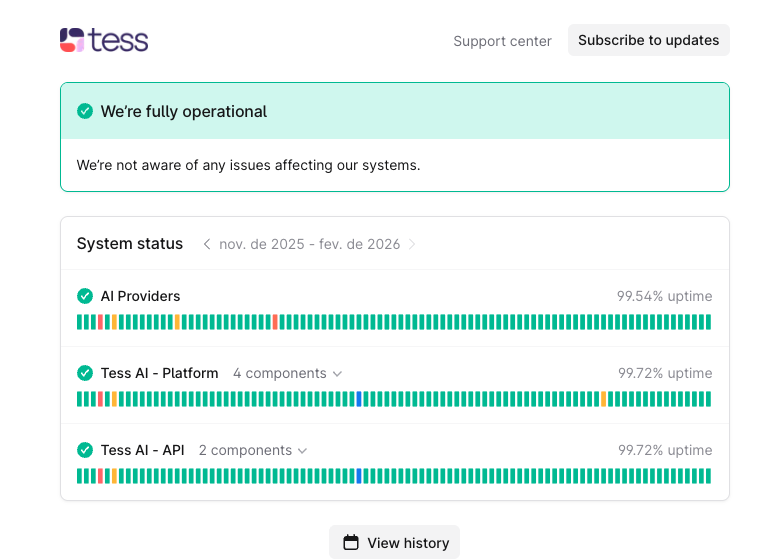Click the green check icon beside 'We're fully operational'

(85, 111)
